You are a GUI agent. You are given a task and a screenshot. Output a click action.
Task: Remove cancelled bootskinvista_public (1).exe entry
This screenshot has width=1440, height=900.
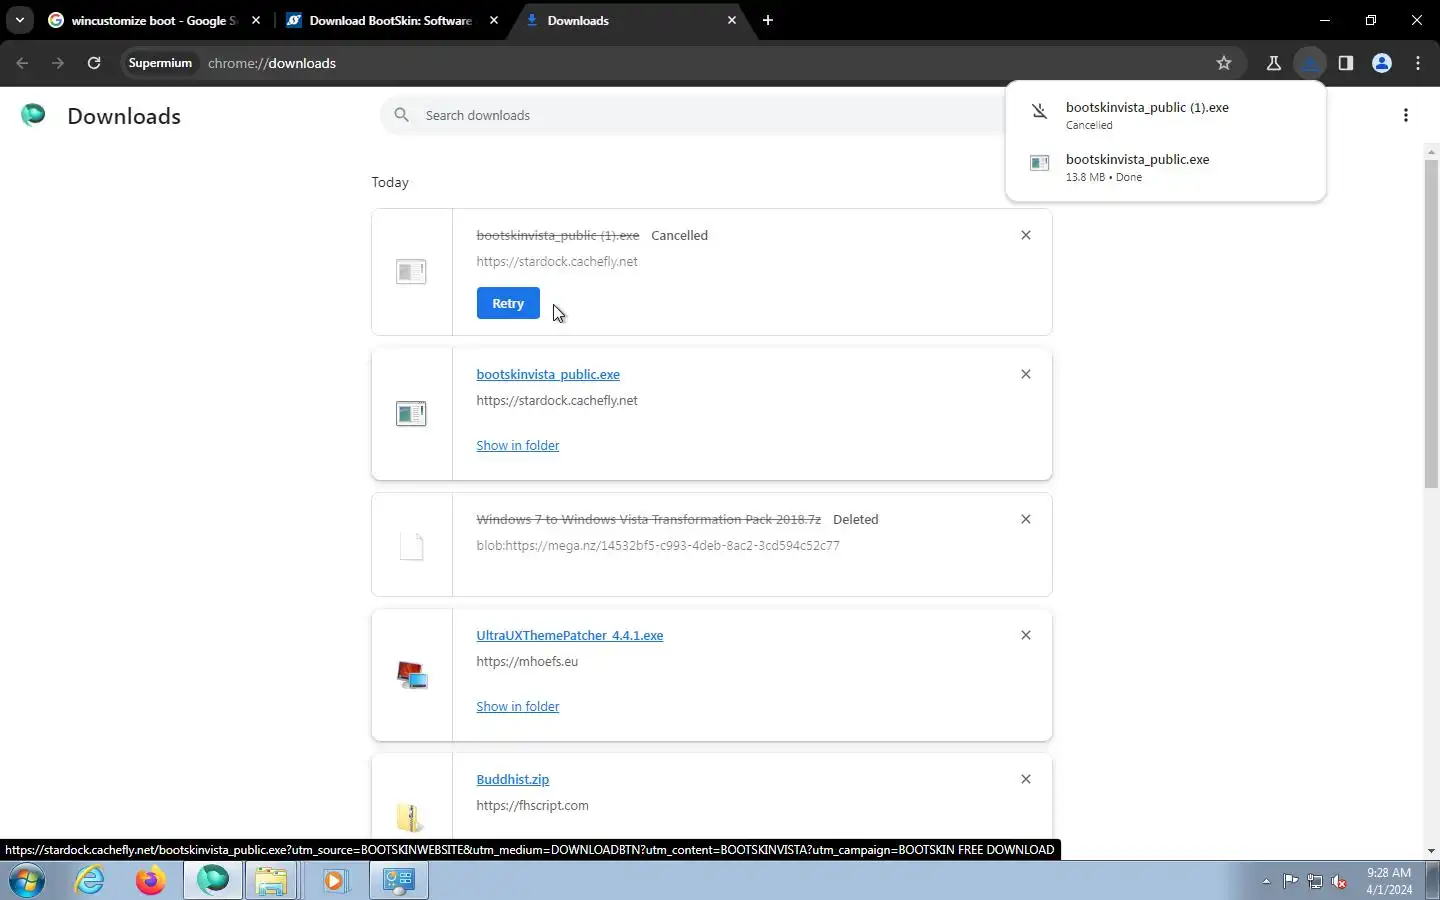1025,235
